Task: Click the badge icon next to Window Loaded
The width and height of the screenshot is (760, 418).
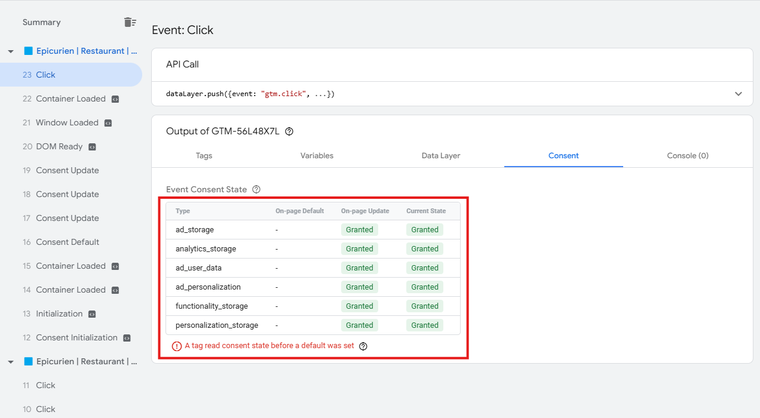Action: (108, 123)
